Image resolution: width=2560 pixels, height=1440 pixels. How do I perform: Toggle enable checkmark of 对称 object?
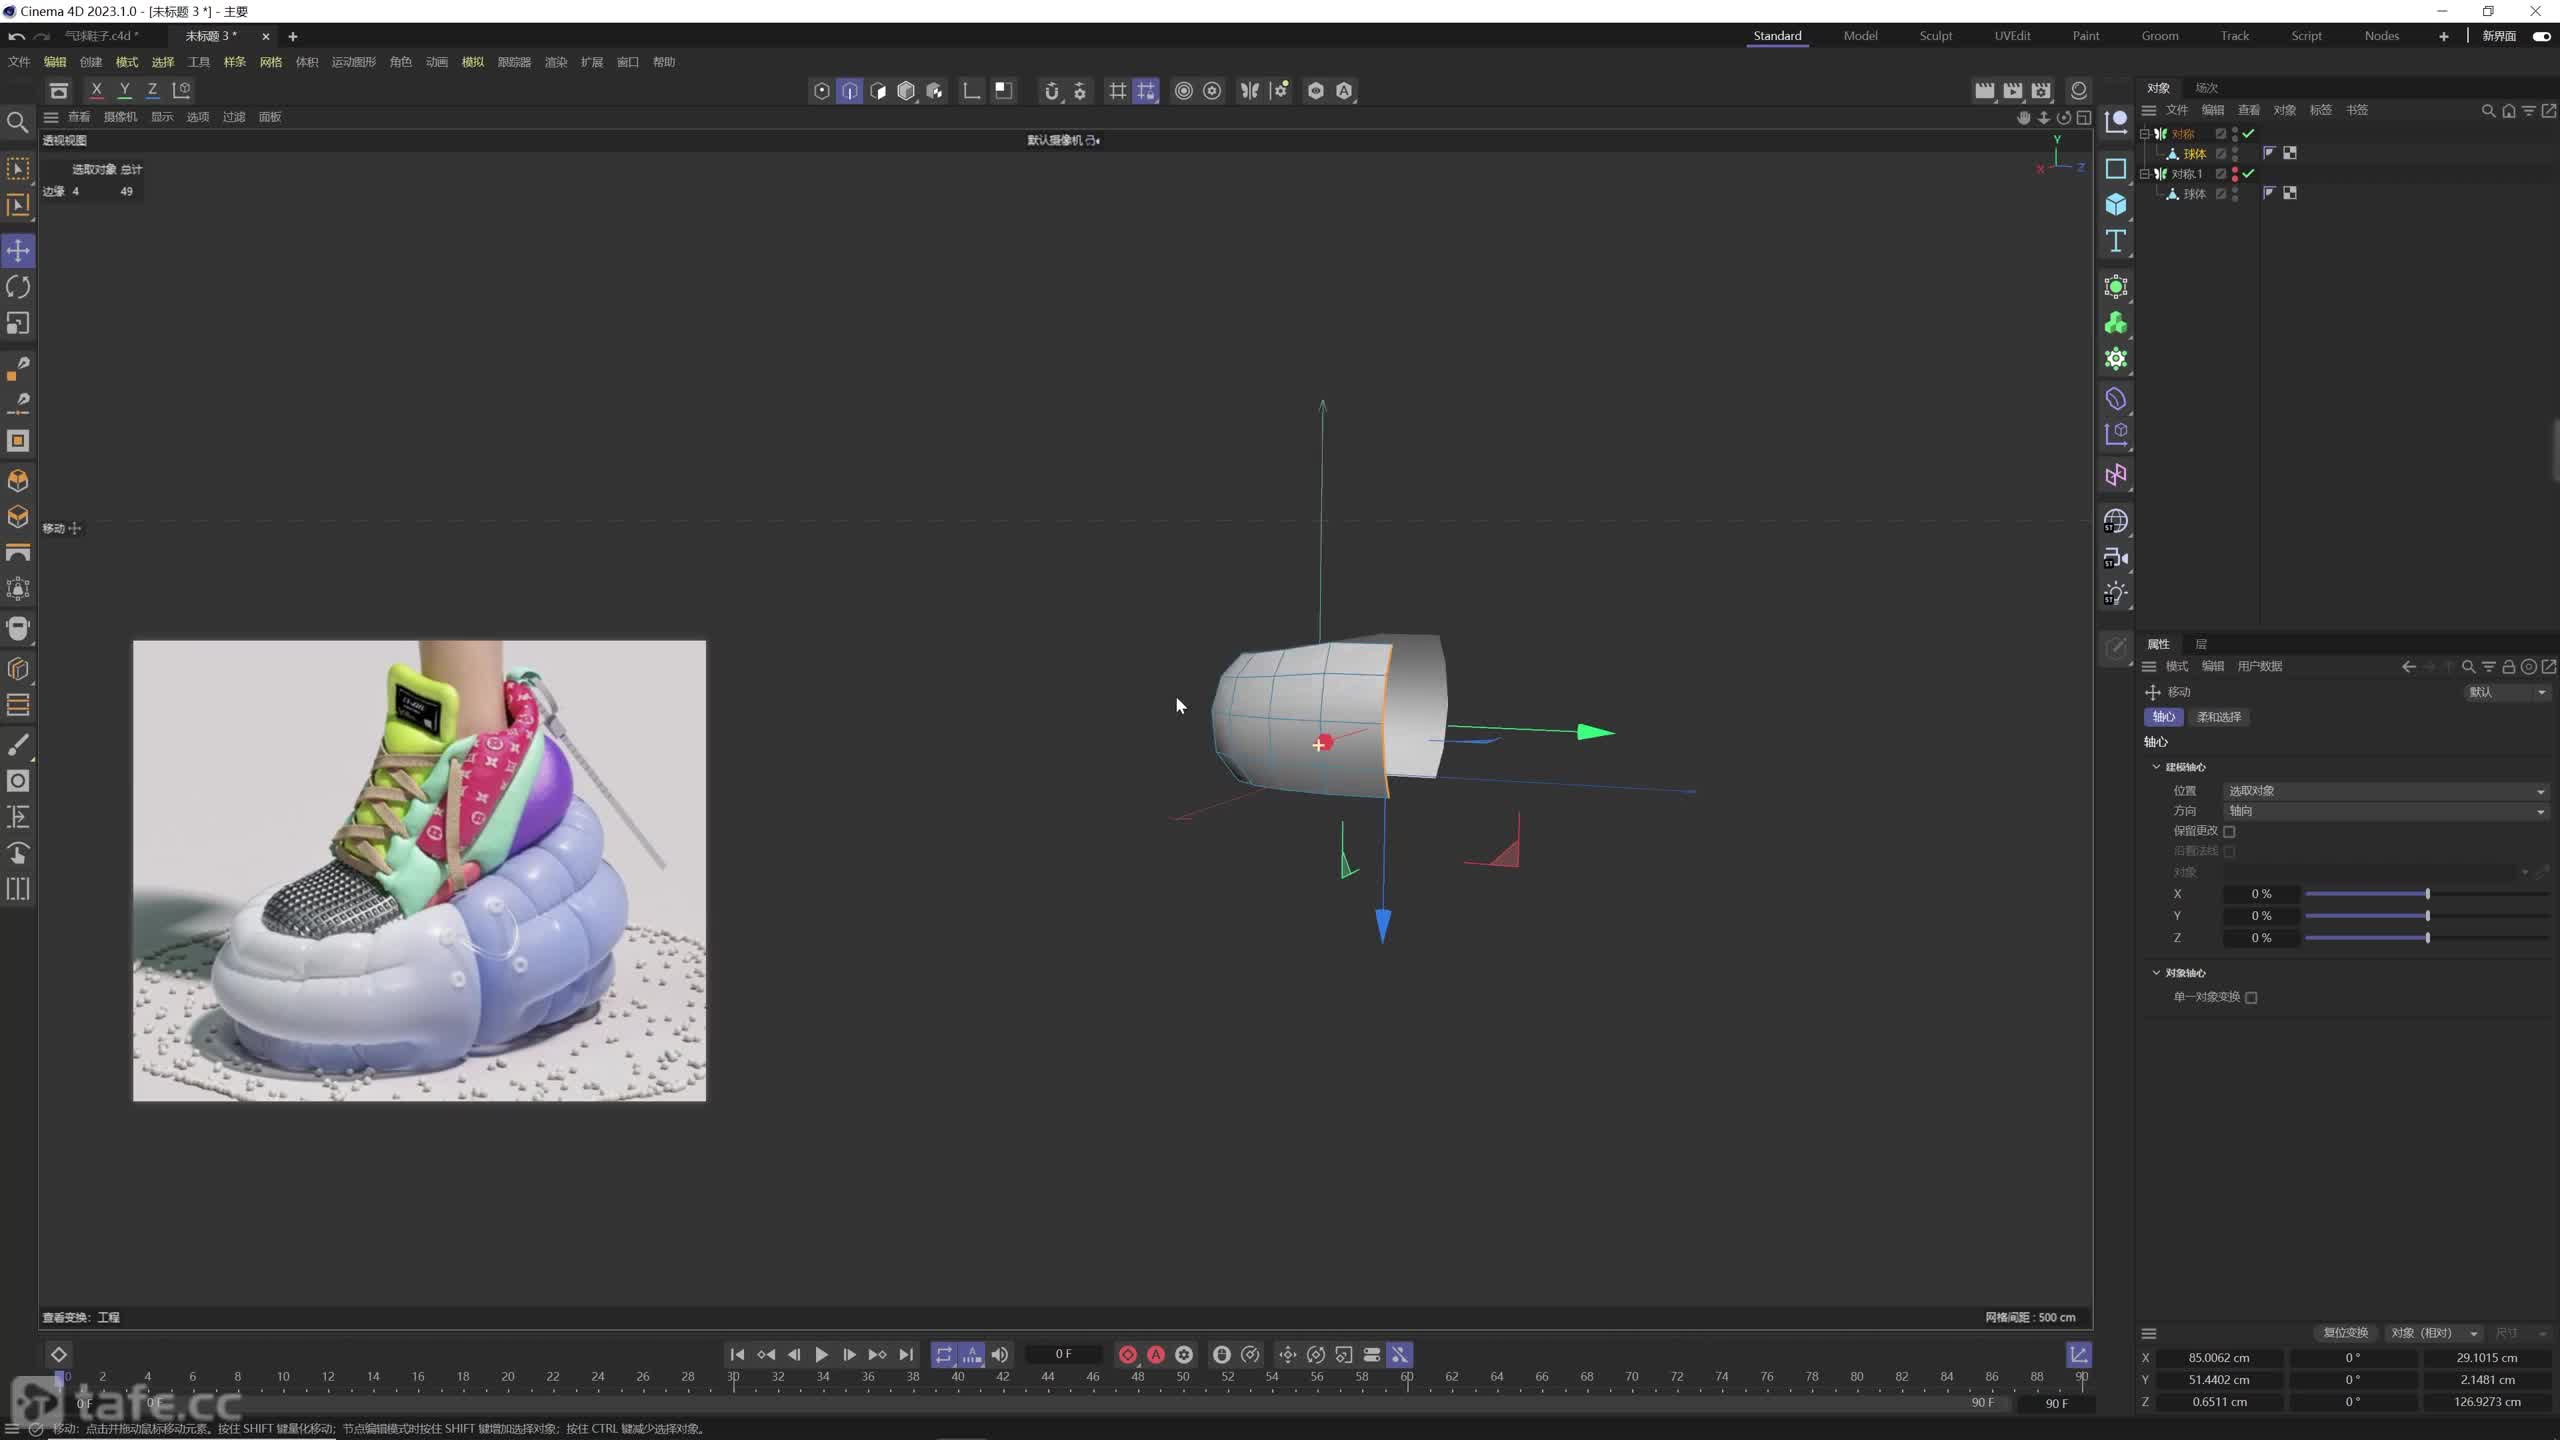(2248, 134)
